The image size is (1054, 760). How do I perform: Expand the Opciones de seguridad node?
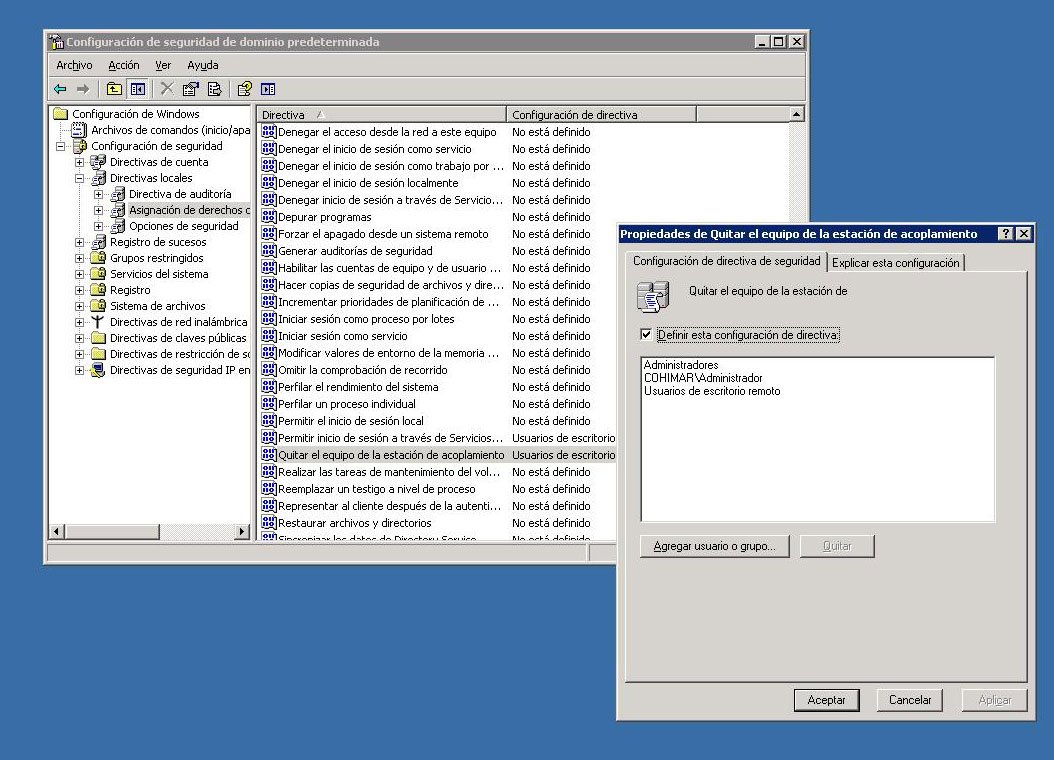click(98, 226)
